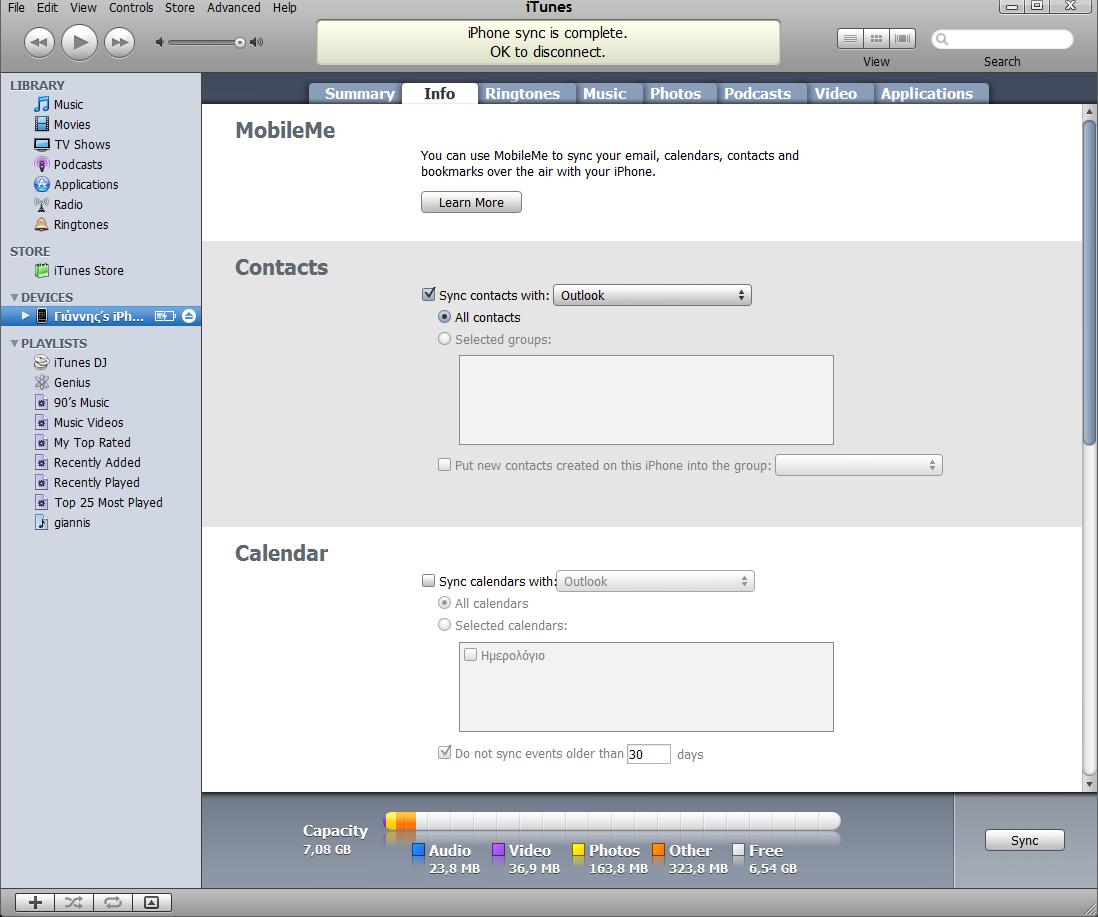Toggle Repeat button
Image resolution: width=1098 pixels, height=917 pixels.
pyautogui.click(x=113, y=902)
